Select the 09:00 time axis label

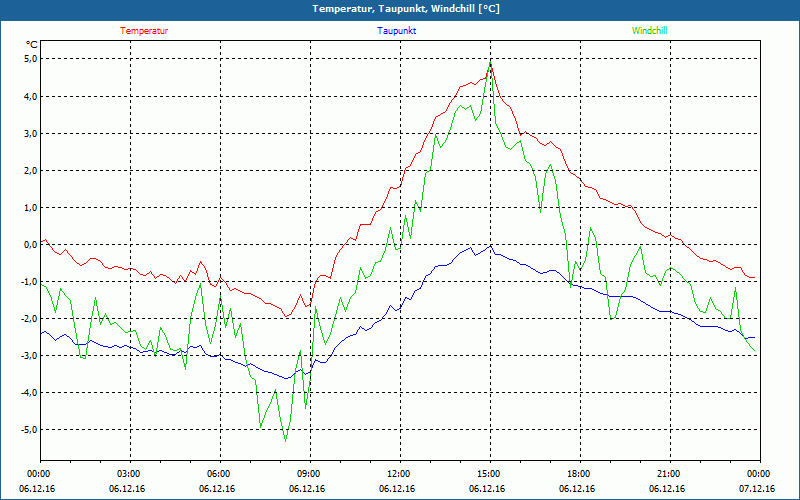click(308, 474)
